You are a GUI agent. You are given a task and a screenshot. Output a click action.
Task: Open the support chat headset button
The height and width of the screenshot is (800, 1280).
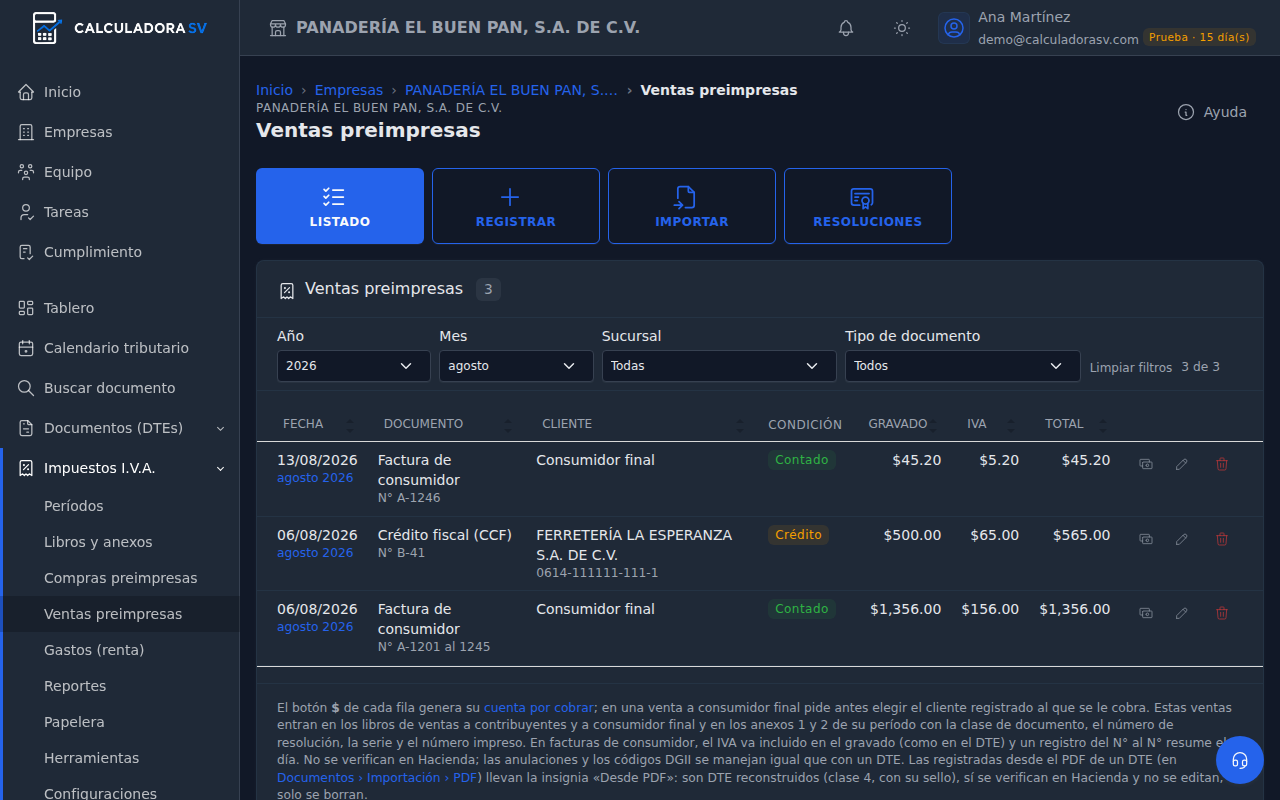click(1240, 760)
